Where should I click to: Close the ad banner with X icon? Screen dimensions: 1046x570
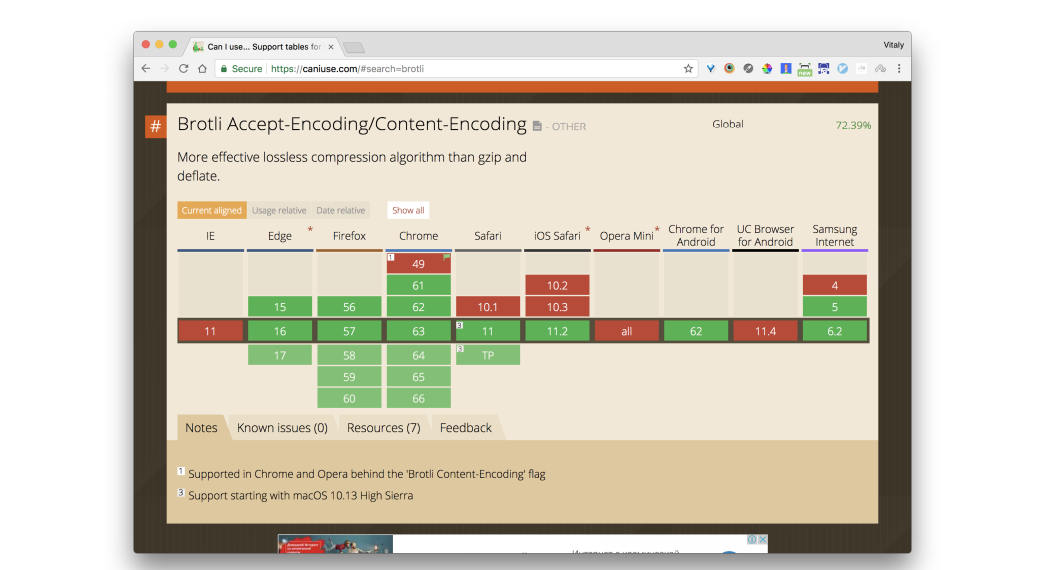coord(762,540)
